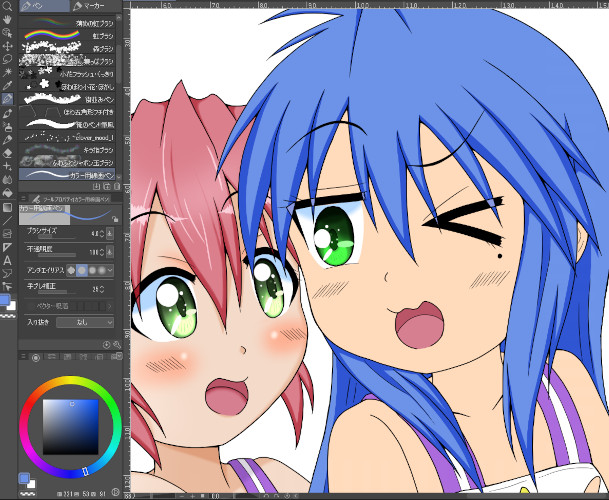Toggle the lock icon on brush preview
609x500 pixels.
(x=115, y=219)
